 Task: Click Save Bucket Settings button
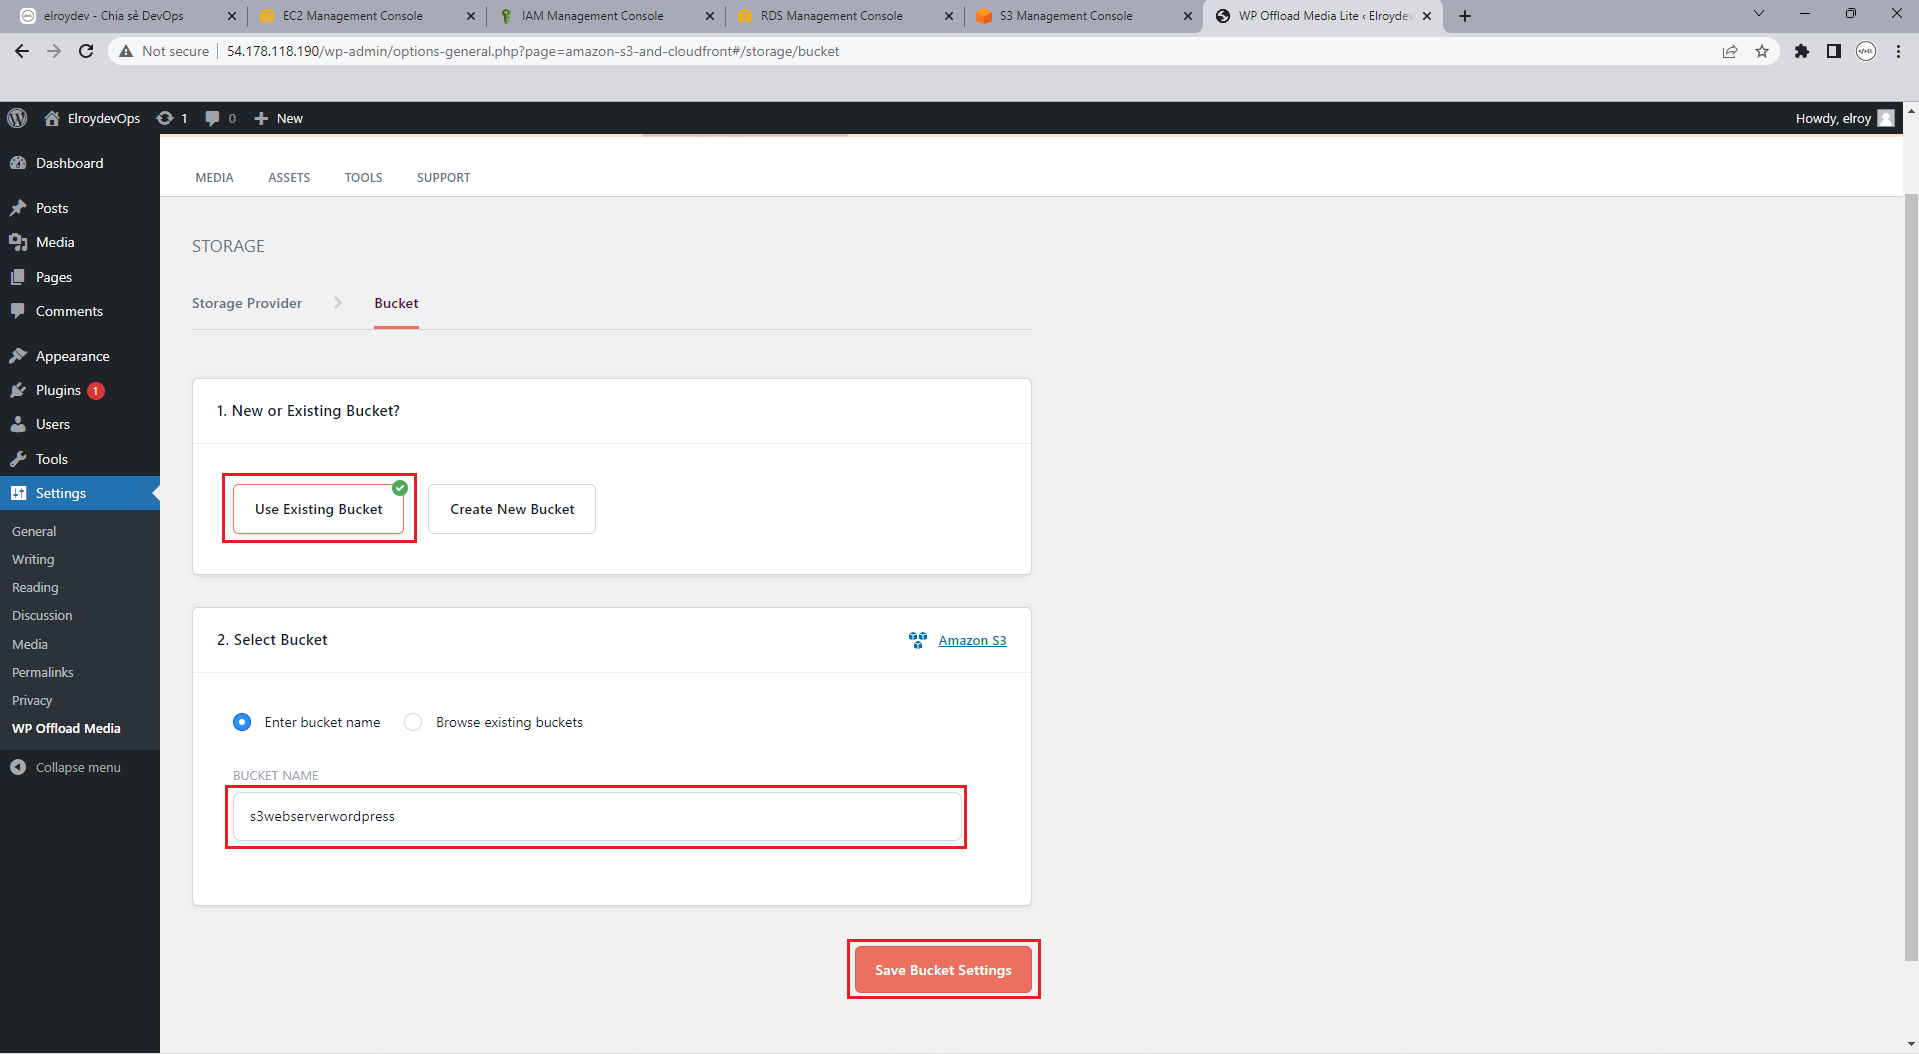click(943, 970)
